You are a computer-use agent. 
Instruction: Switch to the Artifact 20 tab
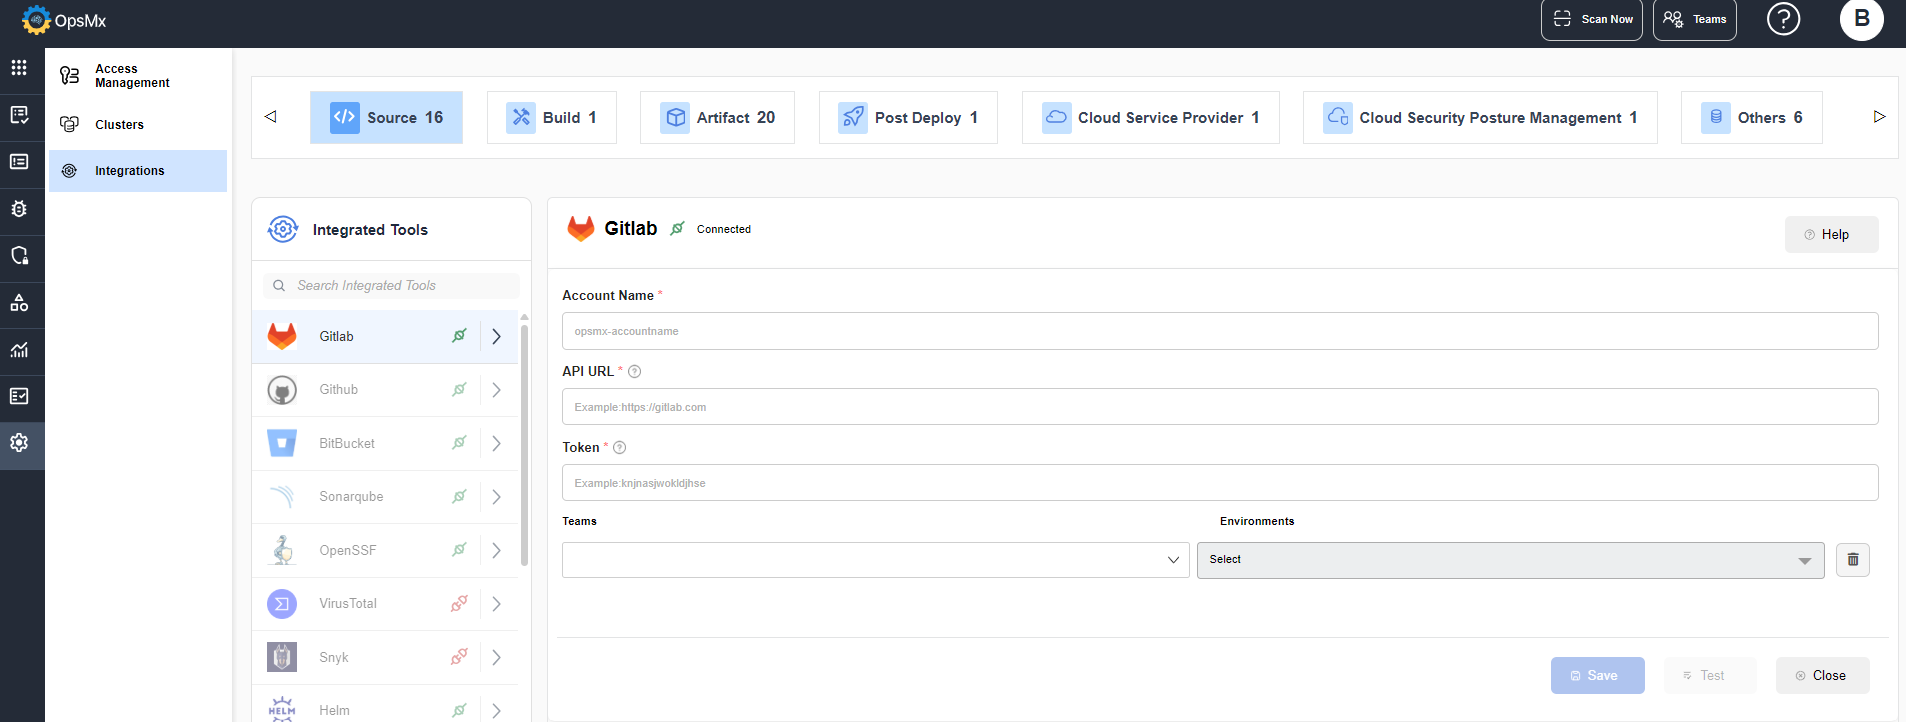717,118
